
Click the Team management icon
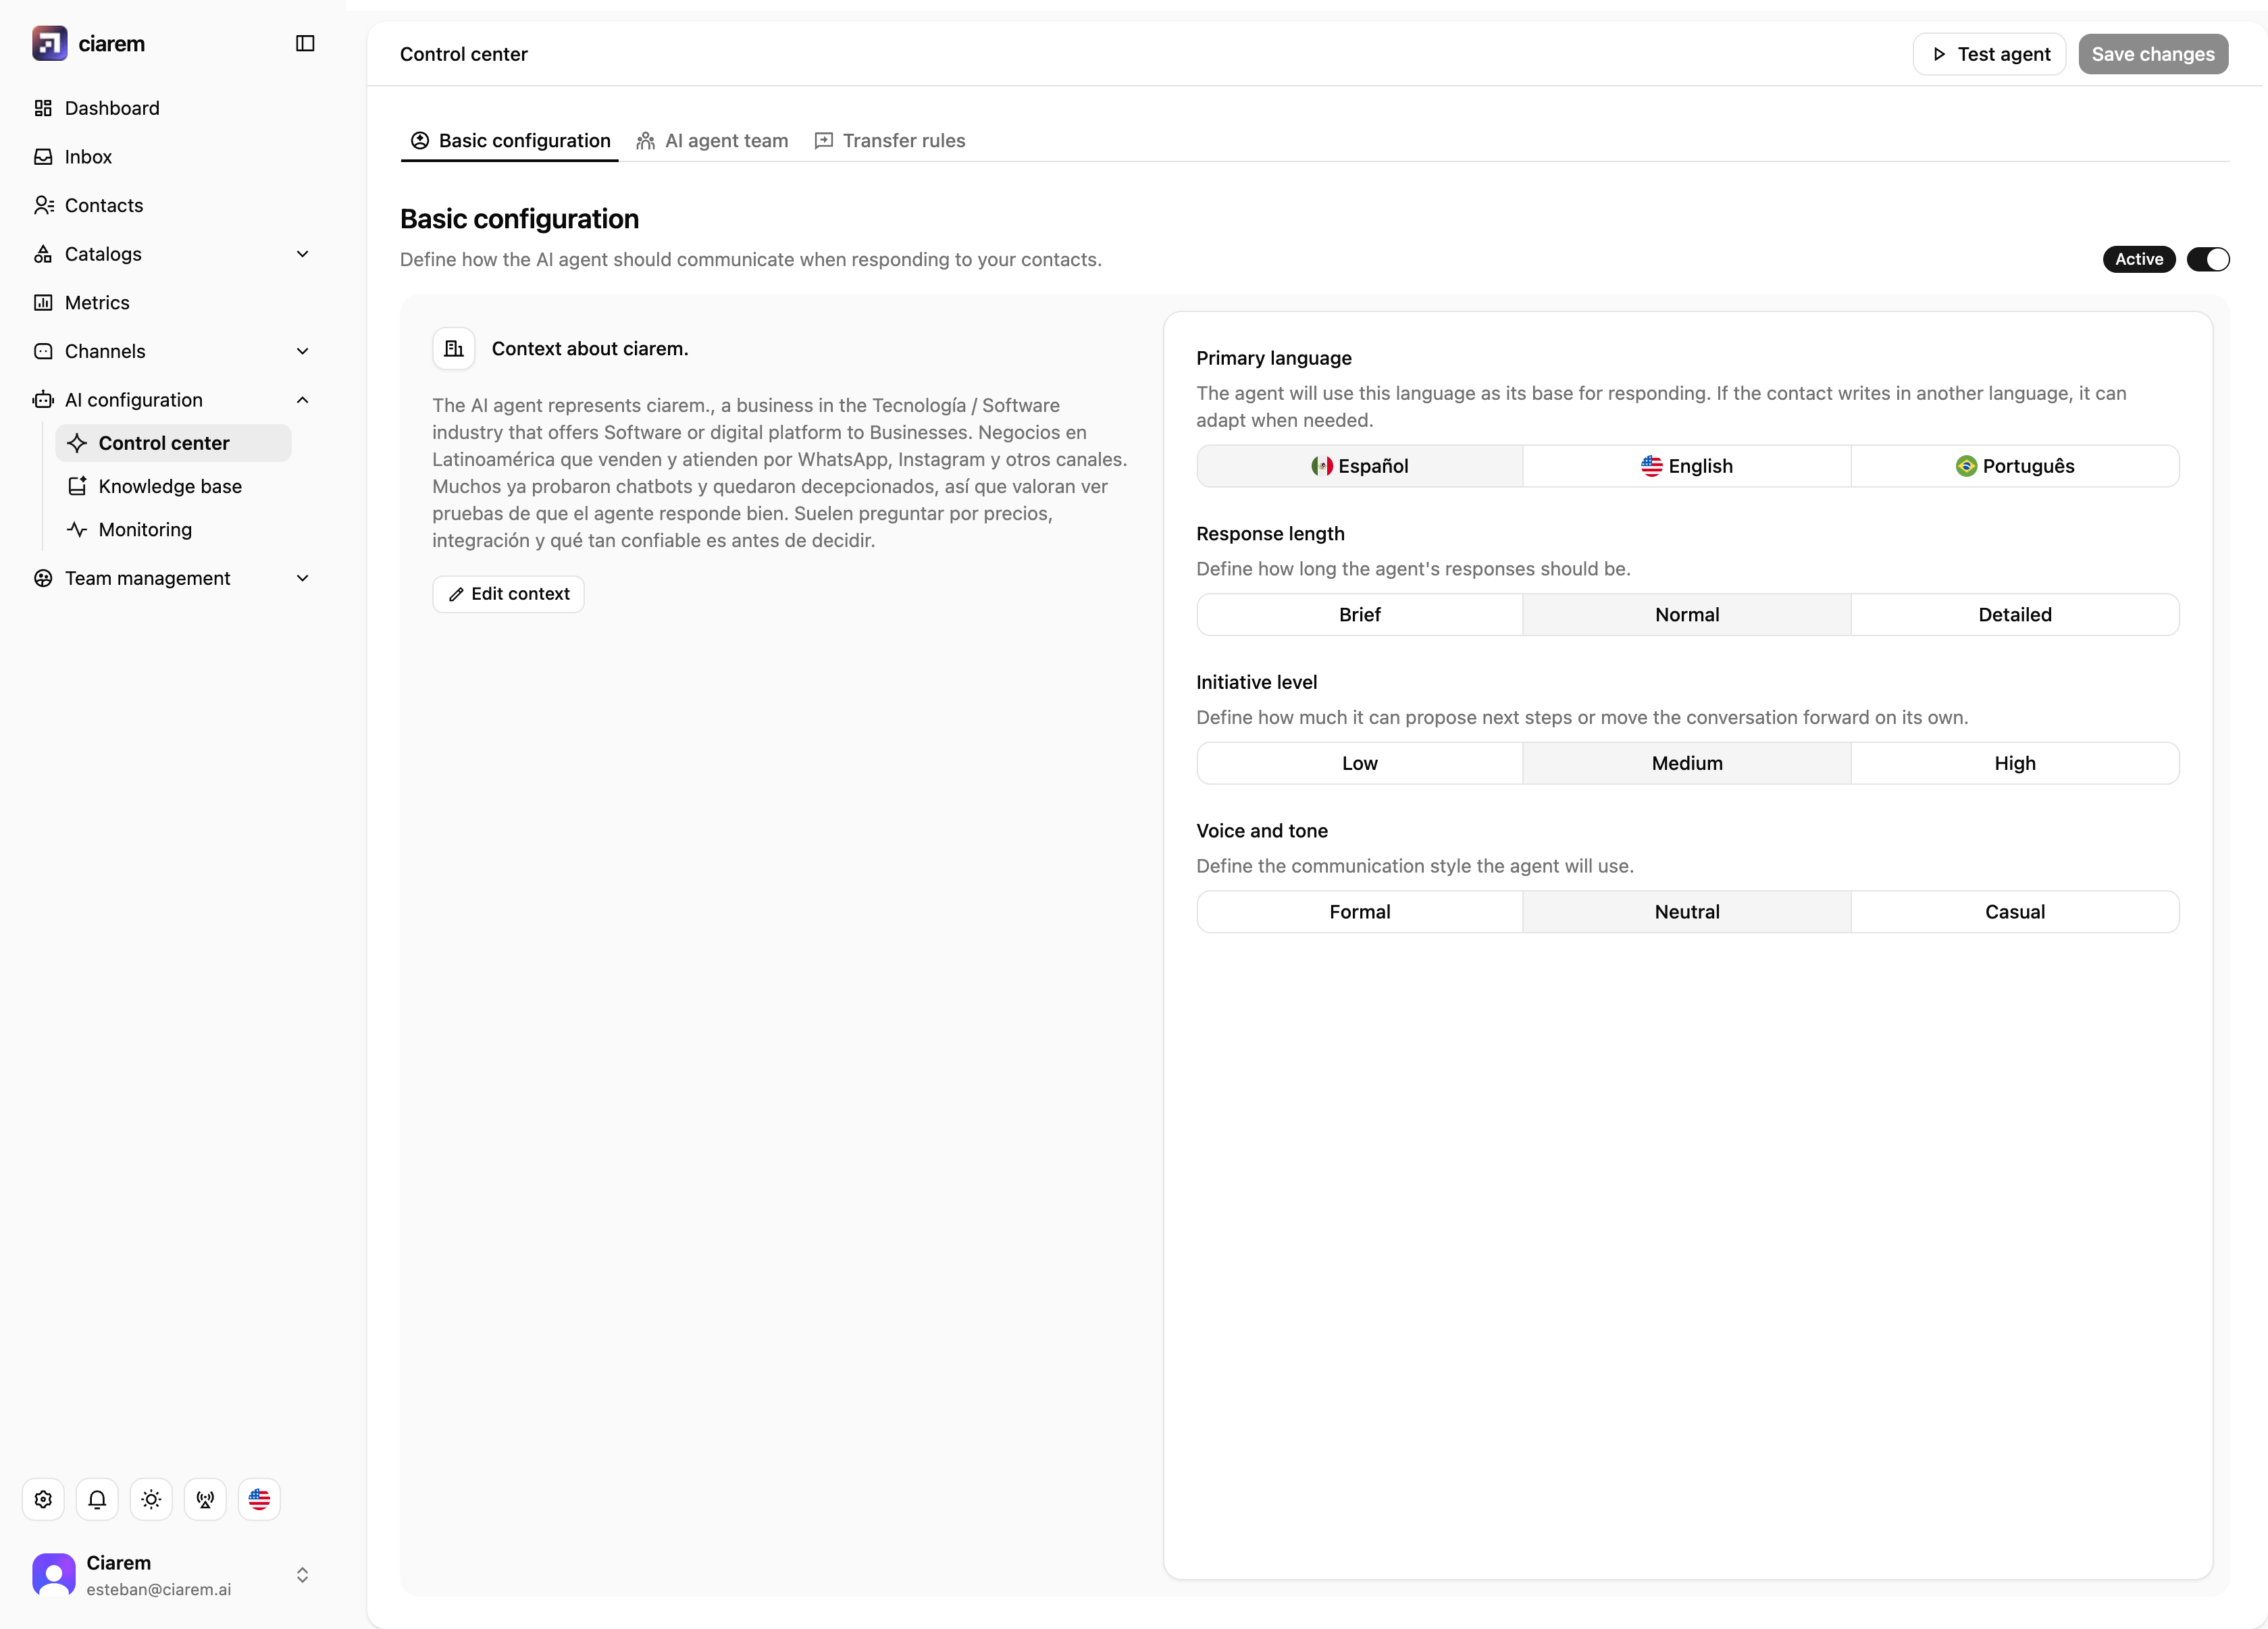tap(43, 578)
